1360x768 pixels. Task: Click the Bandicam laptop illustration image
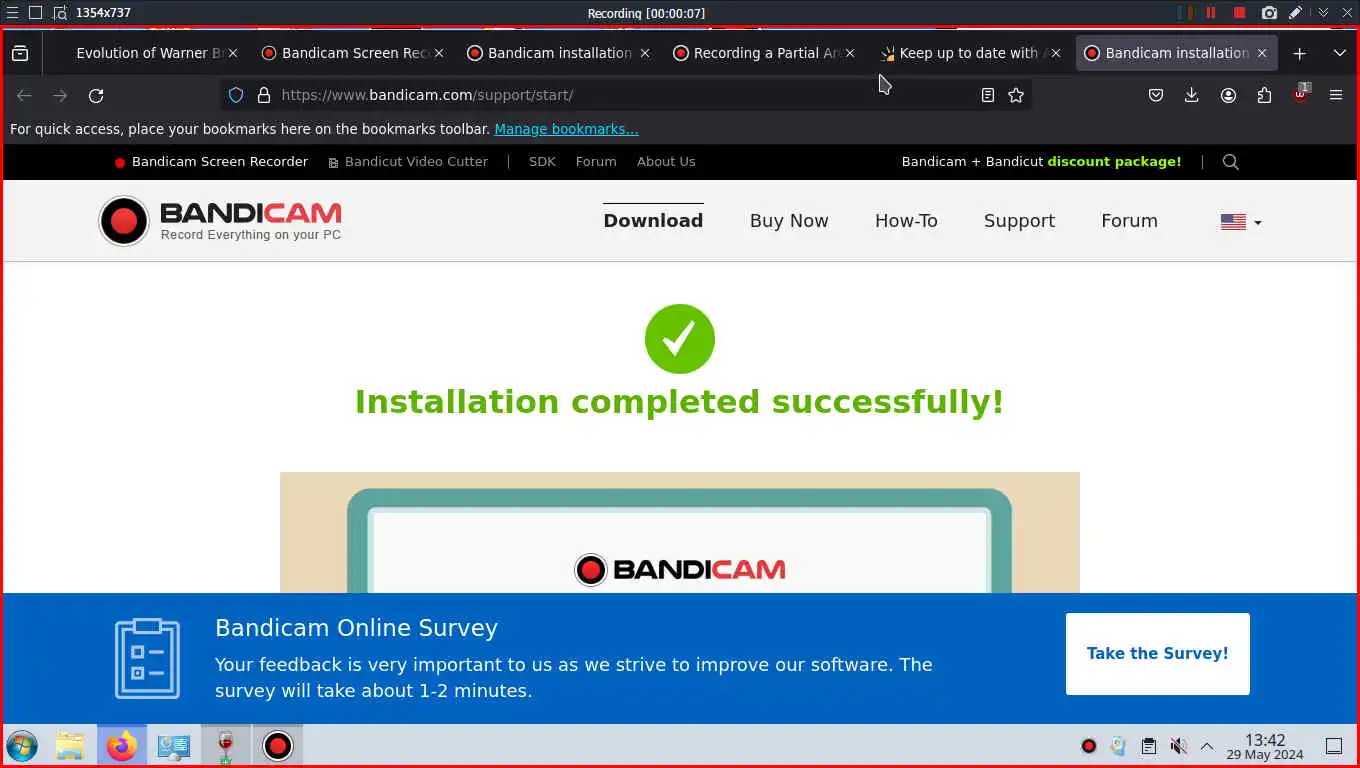pos(680,533)
